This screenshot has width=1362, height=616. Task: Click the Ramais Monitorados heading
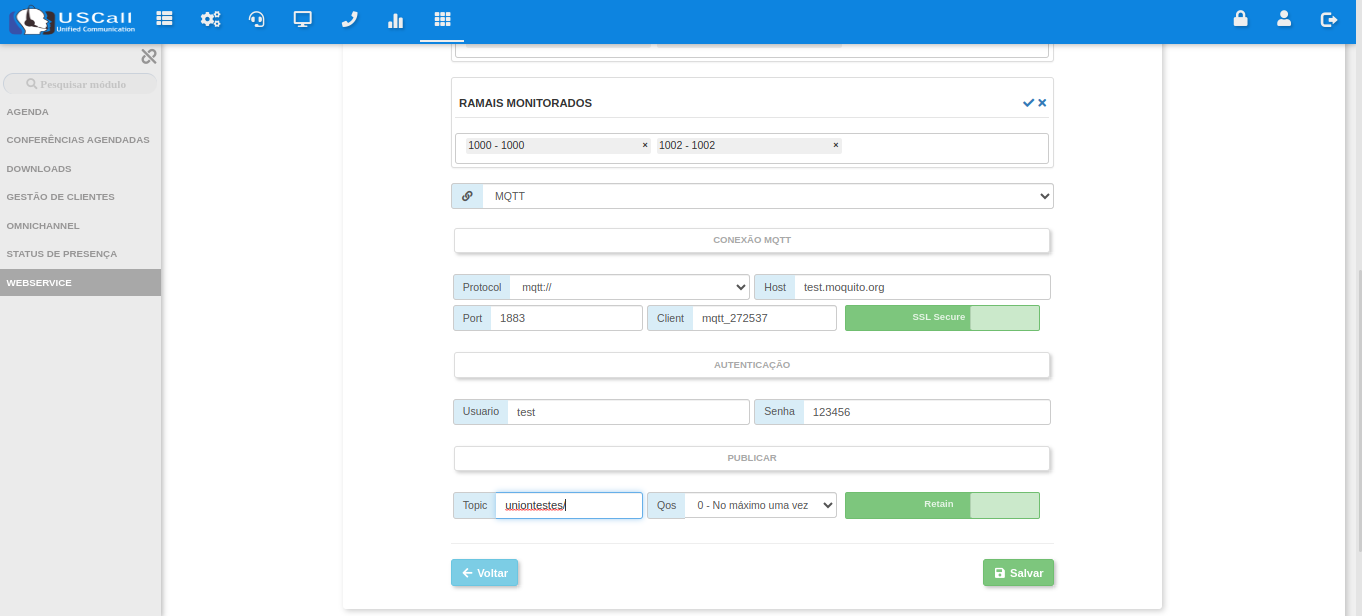tap(525, 103)
